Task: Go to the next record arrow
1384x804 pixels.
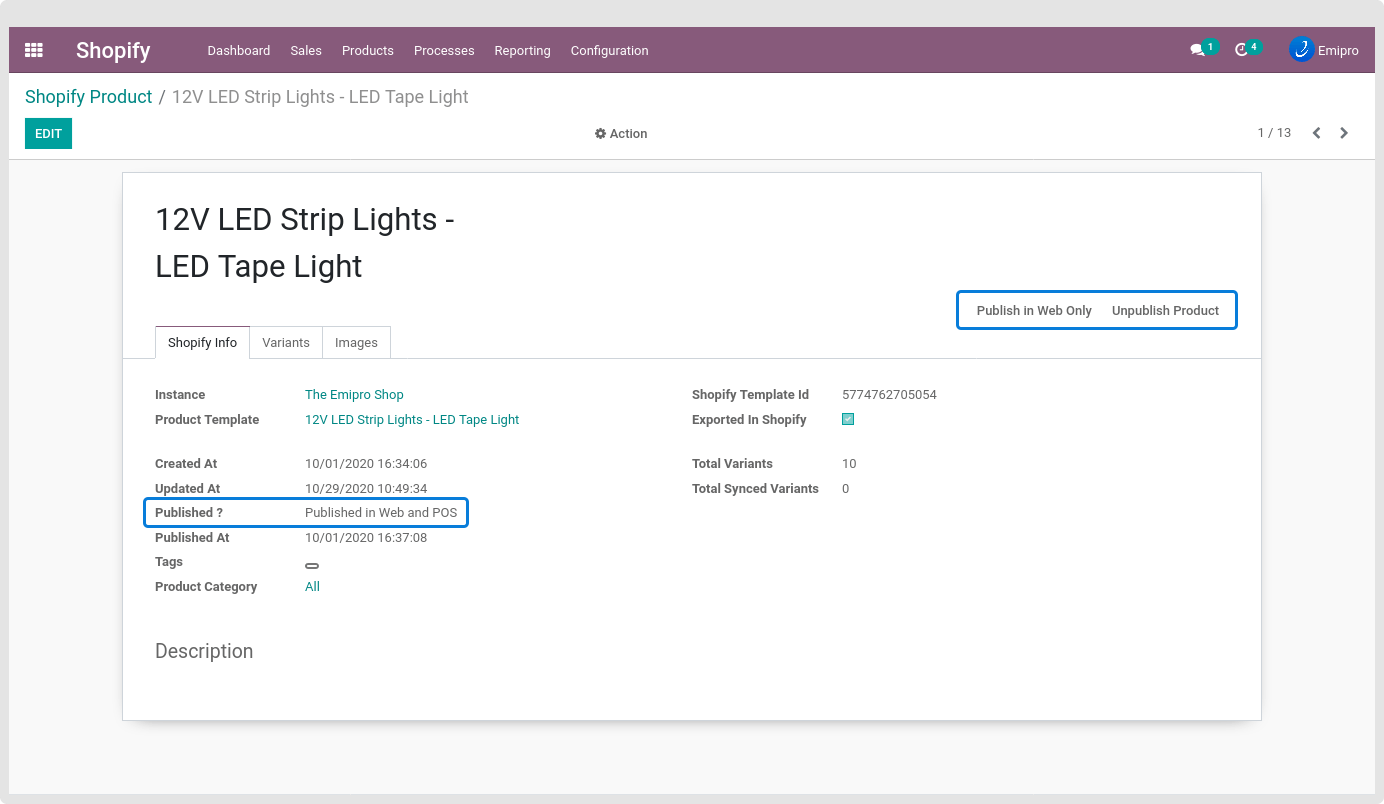Action: (x=1344, y=133)
